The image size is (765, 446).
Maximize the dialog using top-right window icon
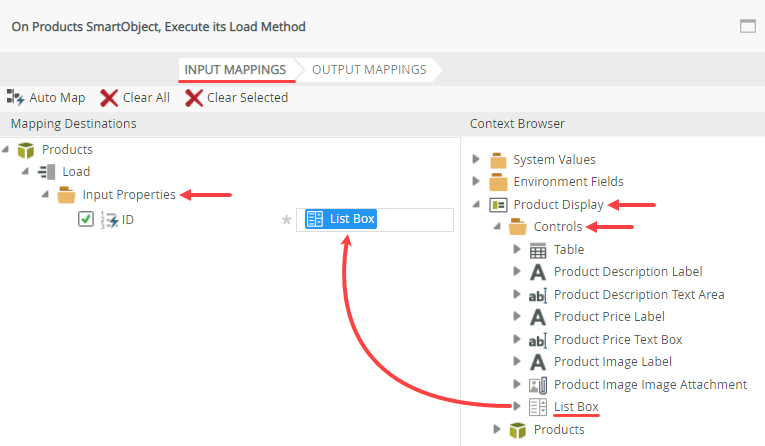[x=747, y=27]
